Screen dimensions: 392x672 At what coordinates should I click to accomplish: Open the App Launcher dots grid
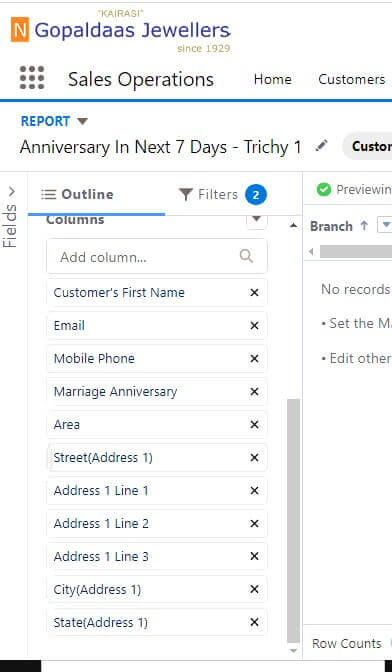tap(32, 78)
